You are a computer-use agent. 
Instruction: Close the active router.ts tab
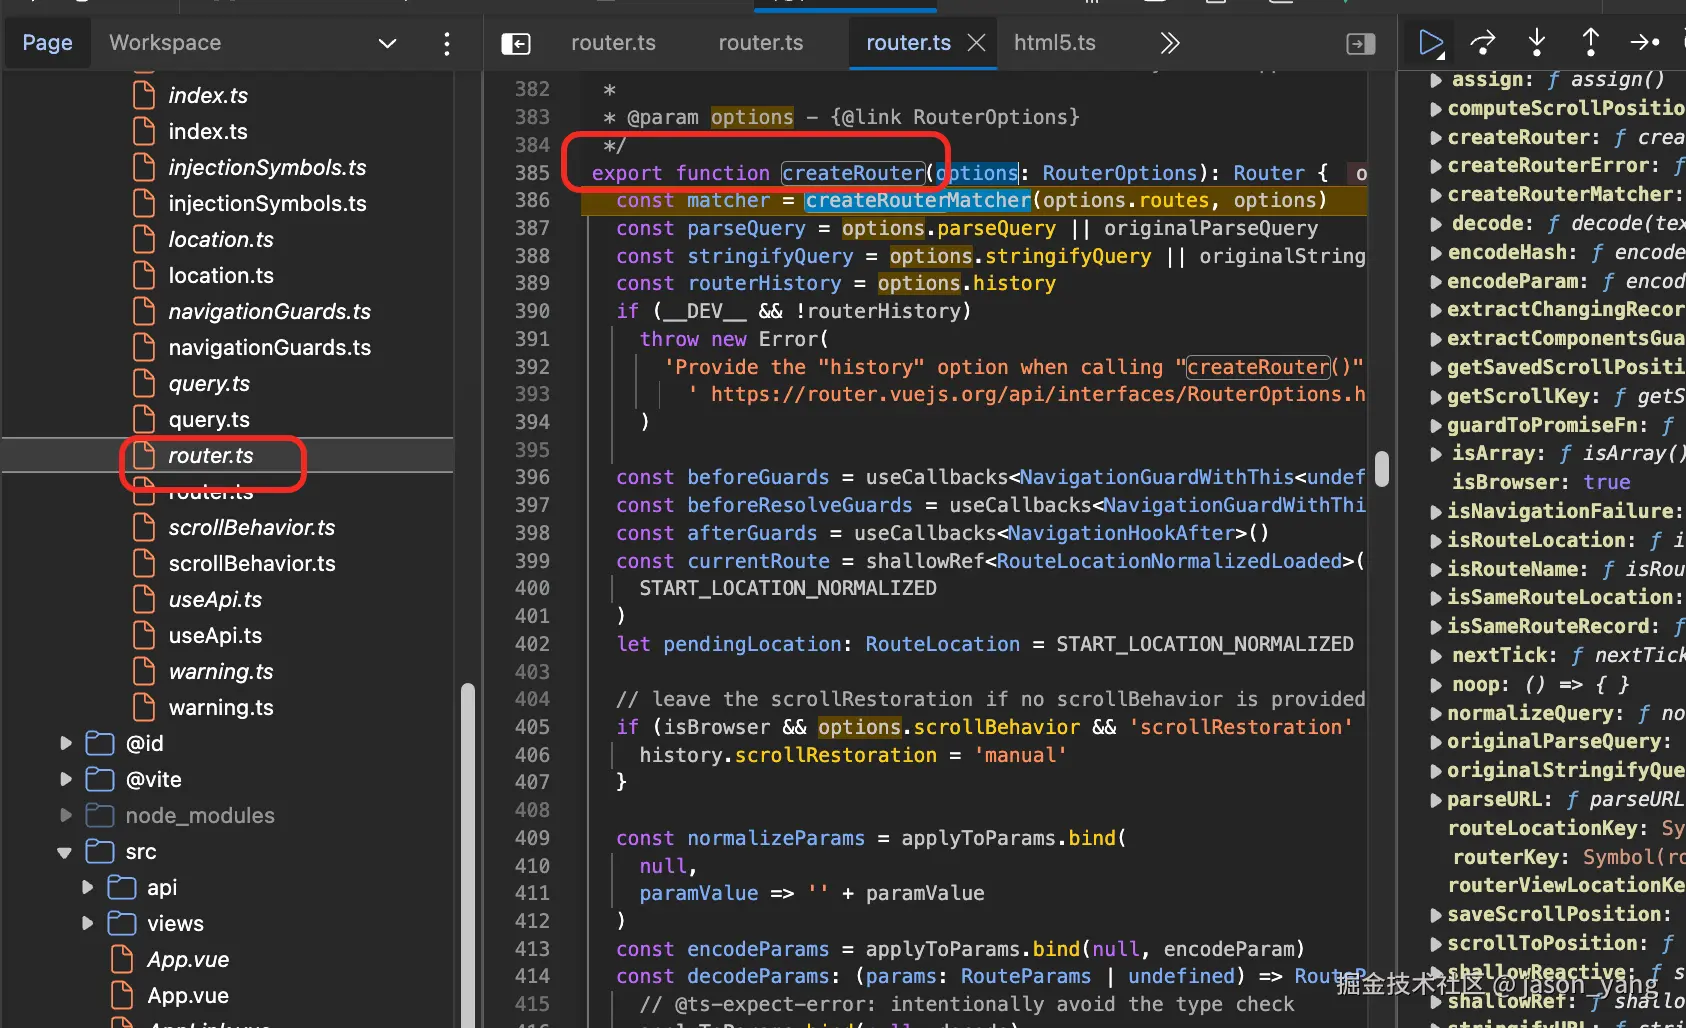[977, 43]
